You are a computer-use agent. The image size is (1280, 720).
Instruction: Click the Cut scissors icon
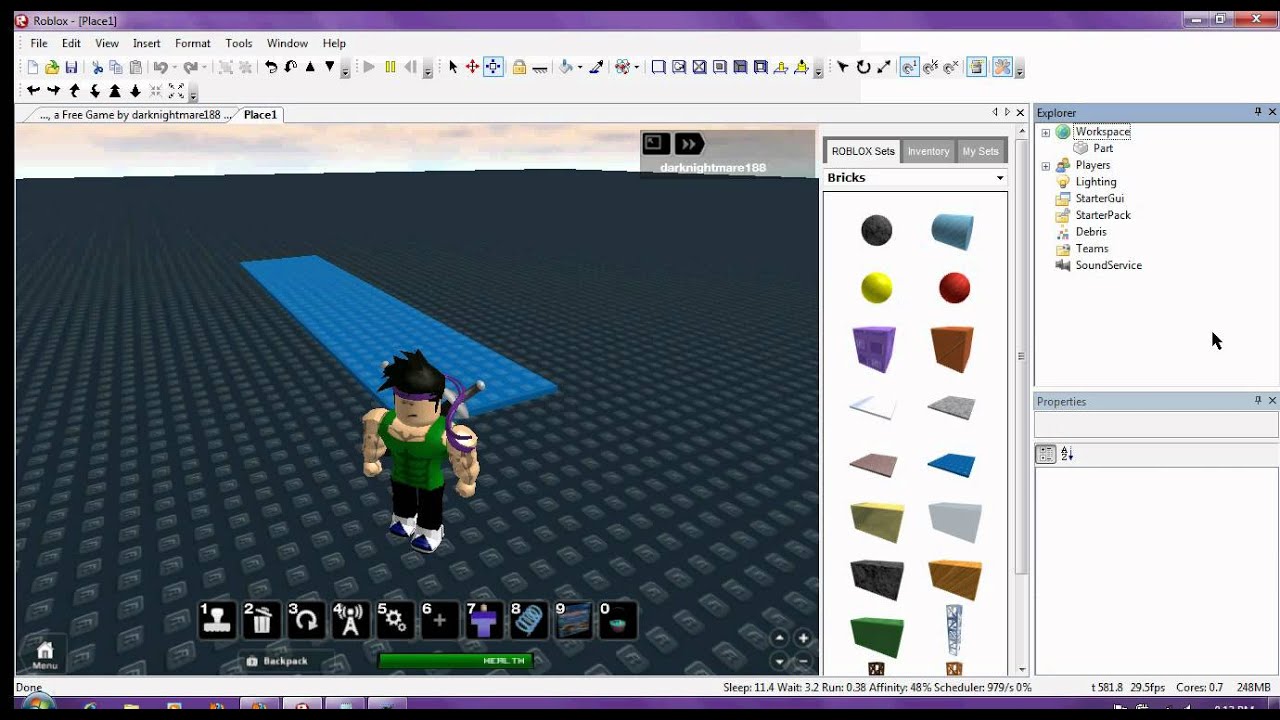click(x=97, y=67)
